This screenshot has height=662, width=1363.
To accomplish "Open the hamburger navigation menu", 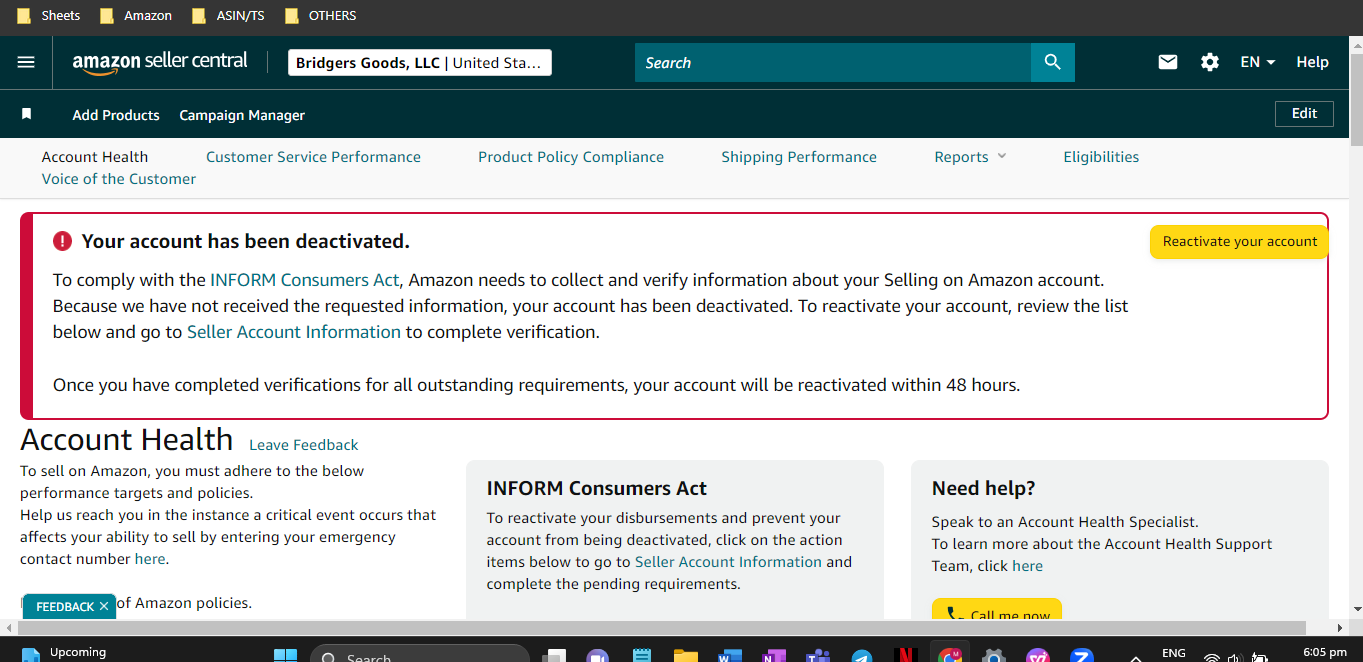I will pos(26,62).
